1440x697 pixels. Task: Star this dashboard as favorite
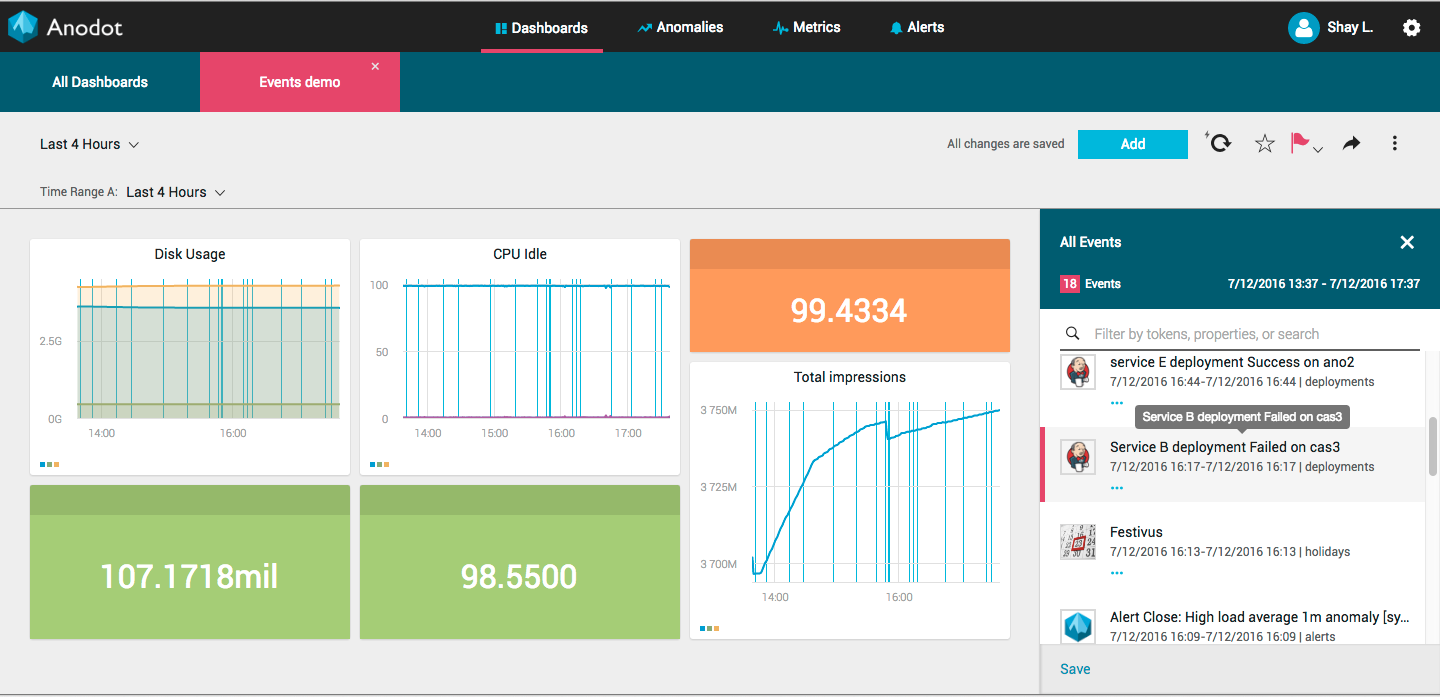1265,144
